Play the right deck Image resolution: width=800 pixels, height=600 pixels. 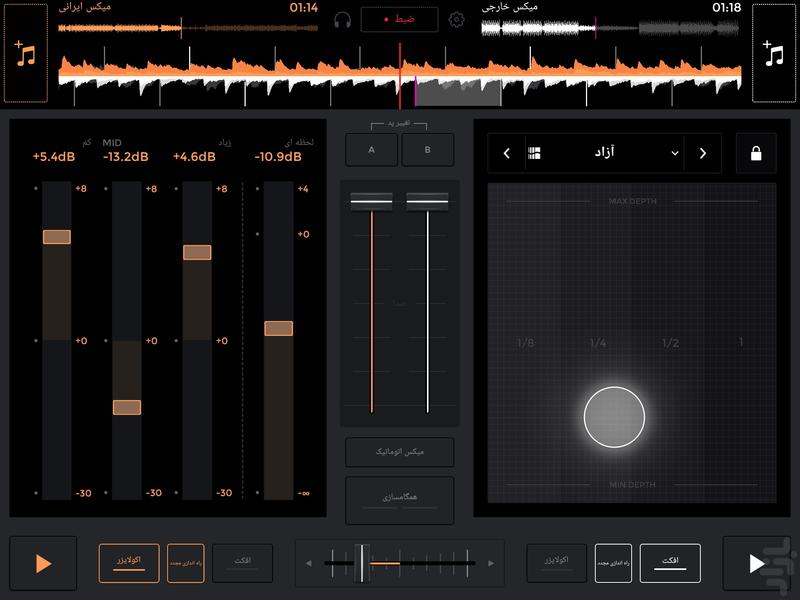point(756,563)
